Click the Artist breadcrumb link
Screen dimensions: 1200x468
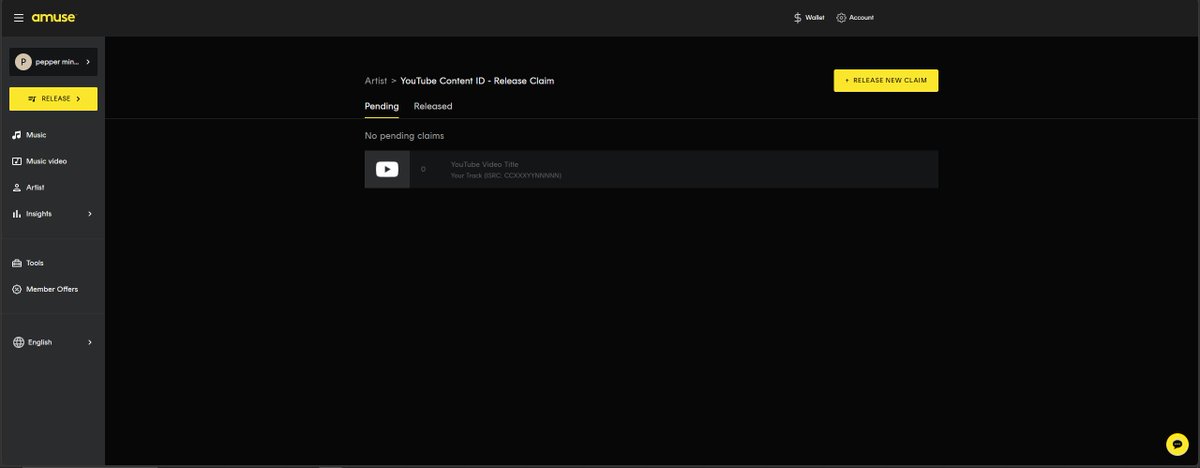pyautogui.click(x=376, y=80)
